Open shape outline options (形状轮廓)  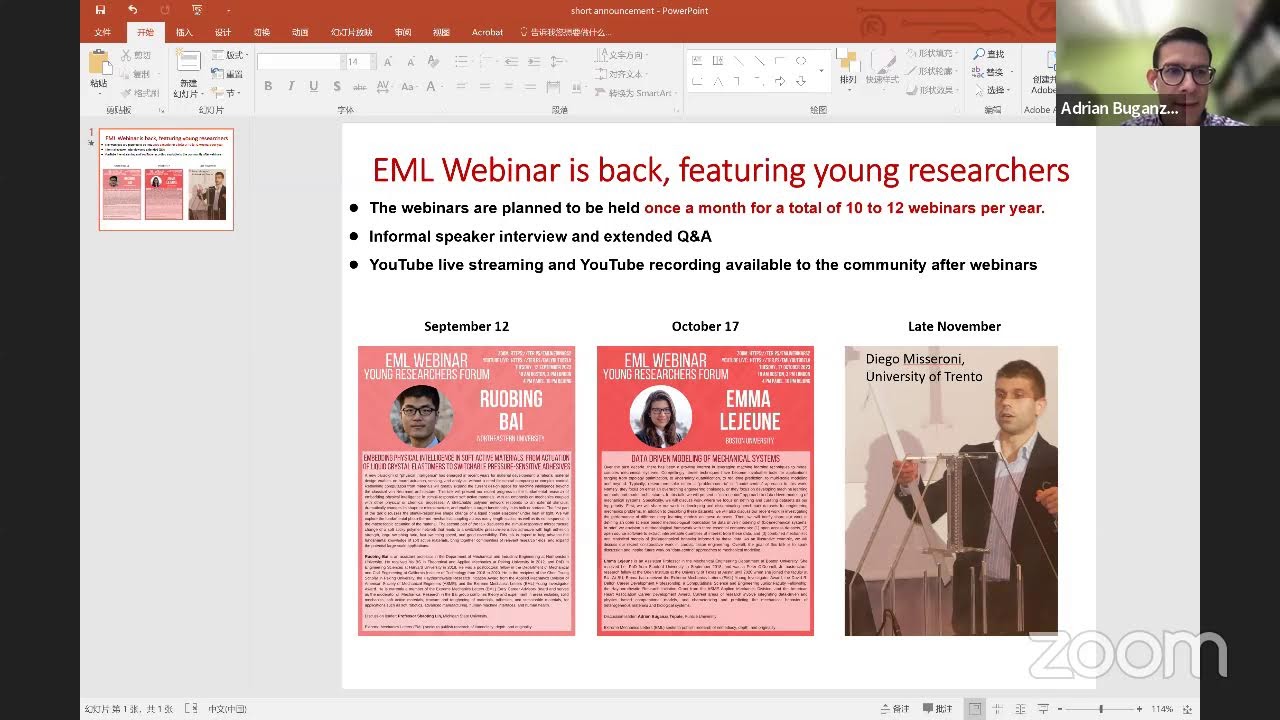934,71
